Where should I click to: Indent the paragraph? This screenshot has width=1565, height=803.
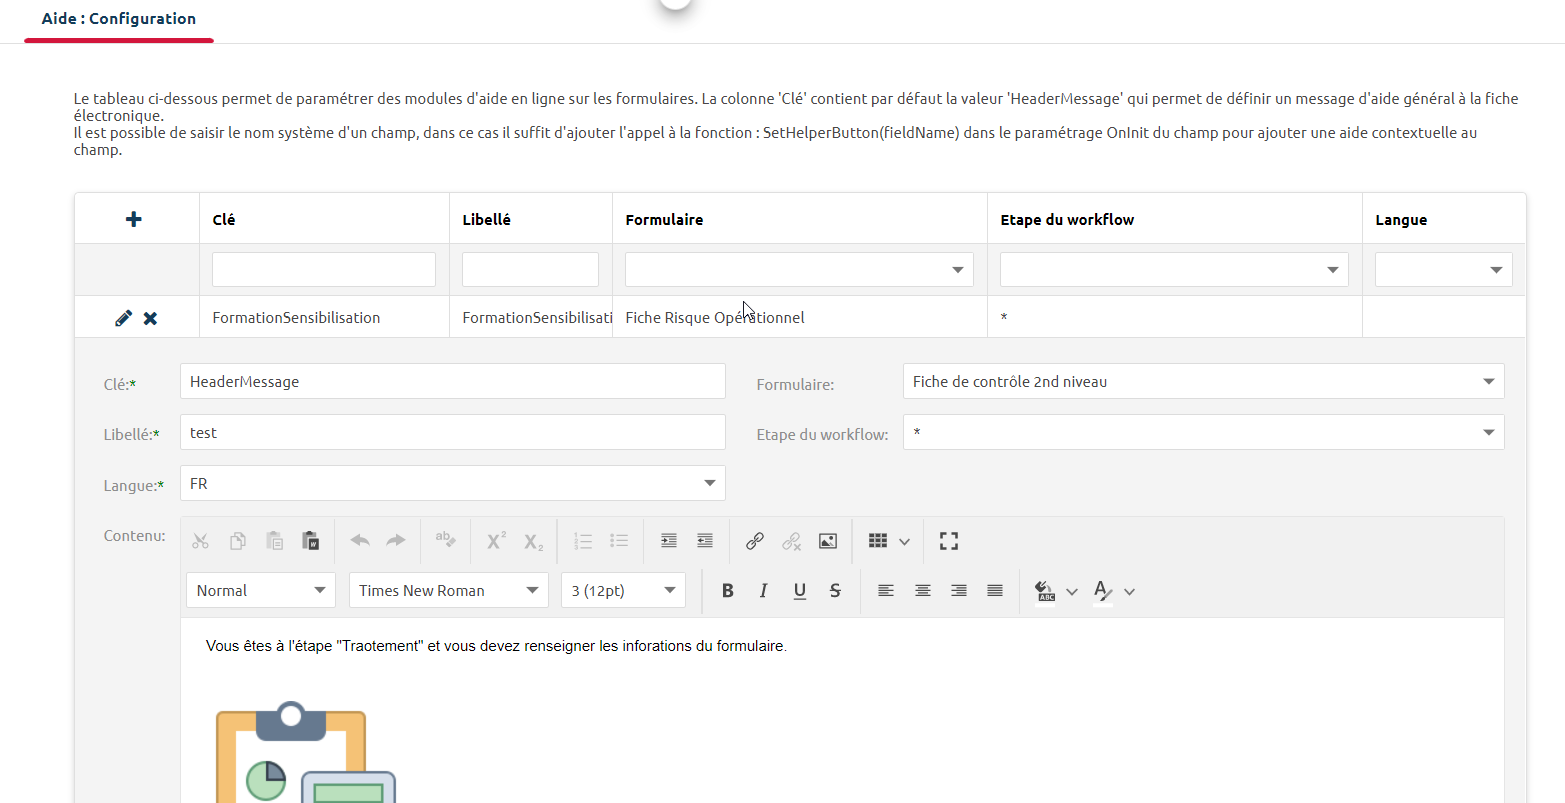click(669, 541)
